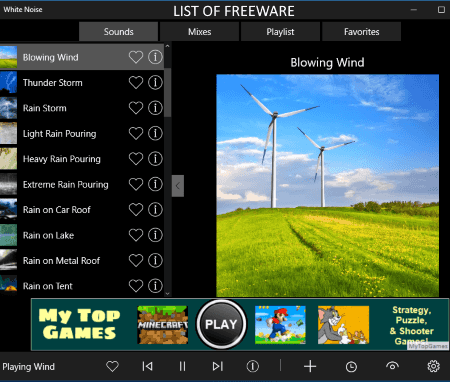Skip to the next sound
This screenshot has height=382, width=450.
[217, 366]
